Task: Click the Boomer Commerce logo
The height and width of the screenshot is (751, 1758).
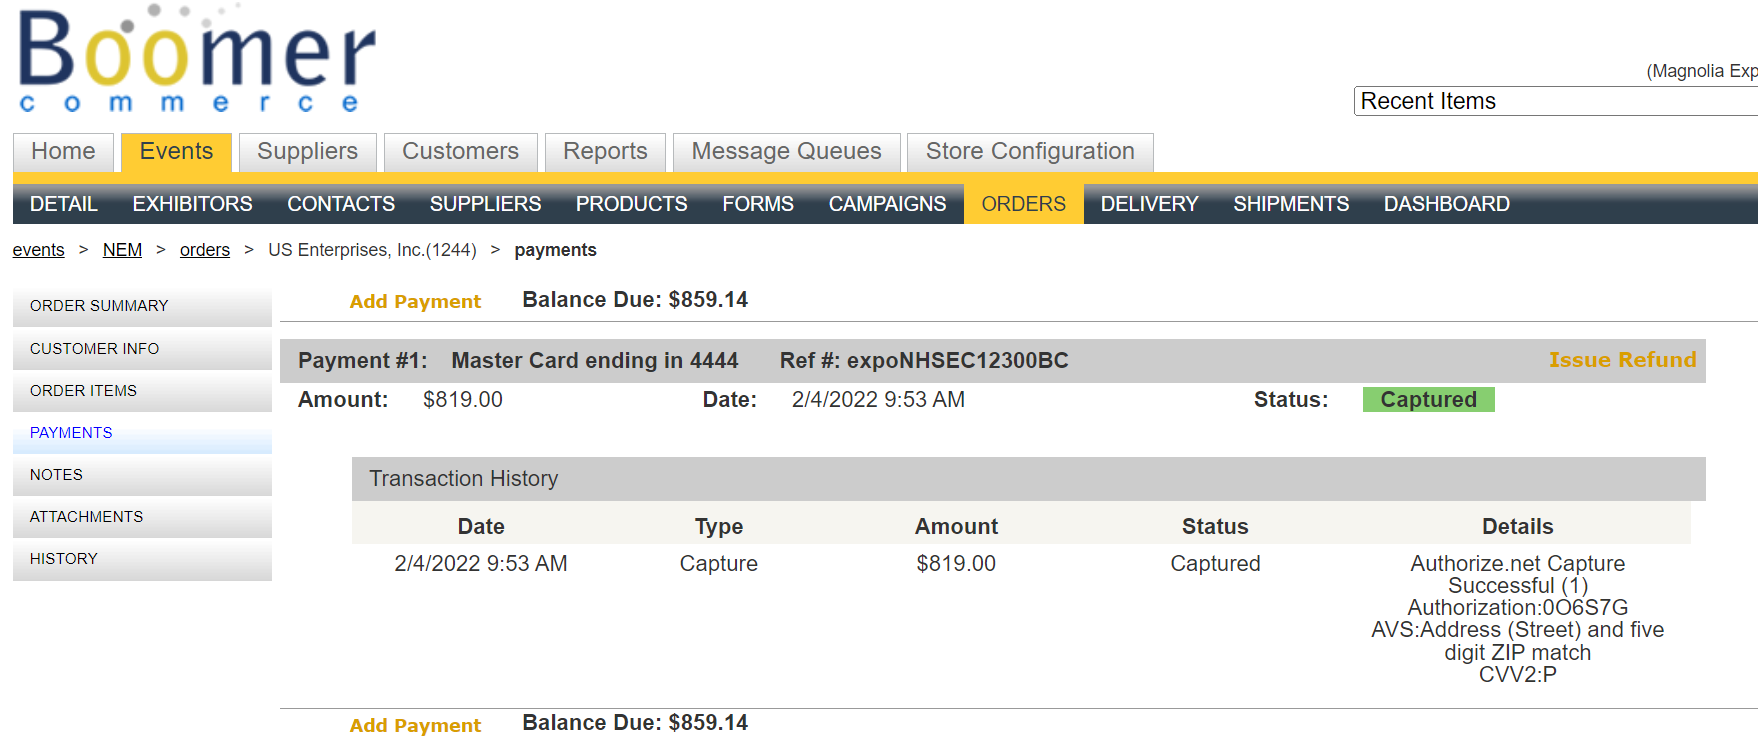Action: [x=197, y=60]
